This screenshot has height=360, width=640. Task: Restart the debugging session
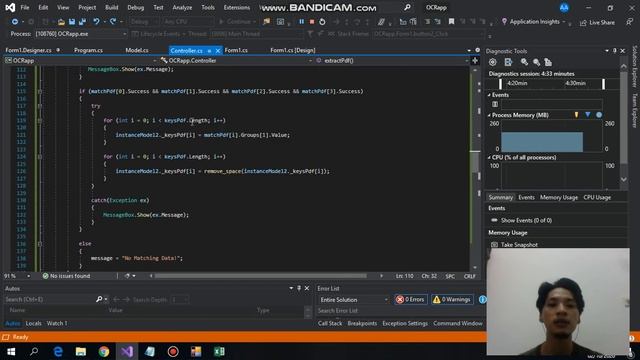pos(322,22)
